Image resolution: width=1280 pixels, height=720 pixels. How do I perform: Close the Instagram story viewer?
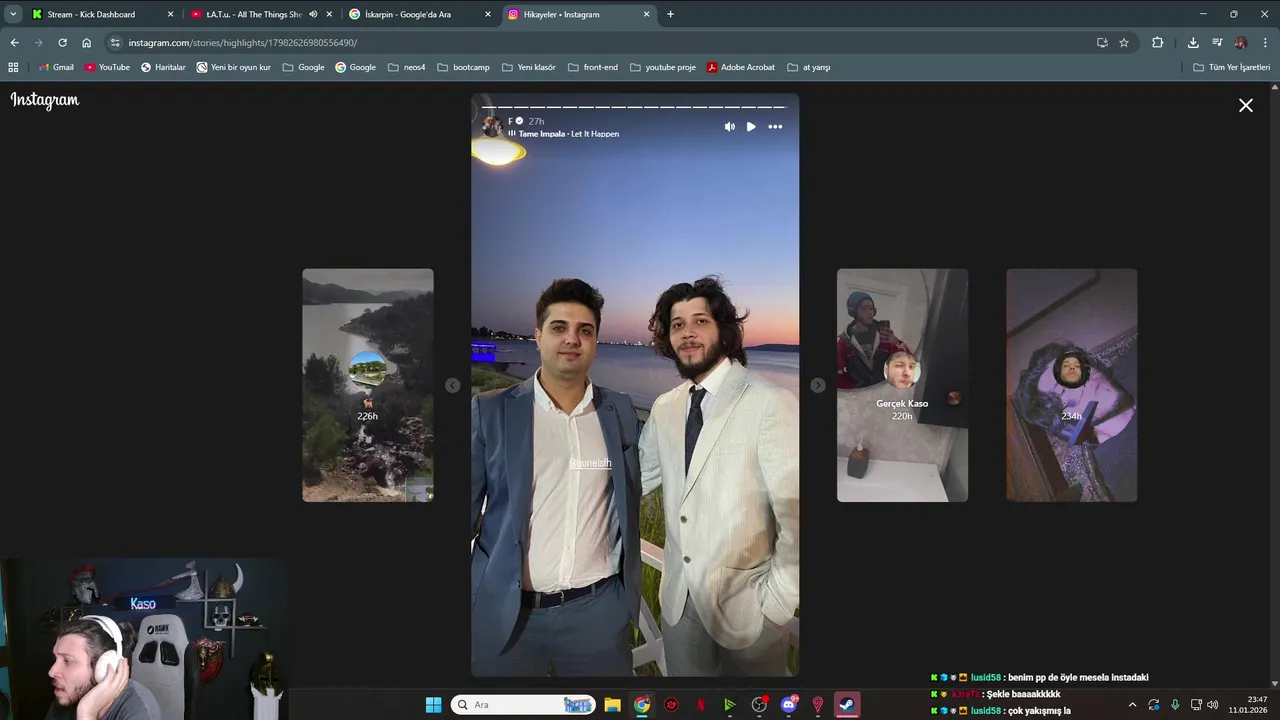[1246, 105]
